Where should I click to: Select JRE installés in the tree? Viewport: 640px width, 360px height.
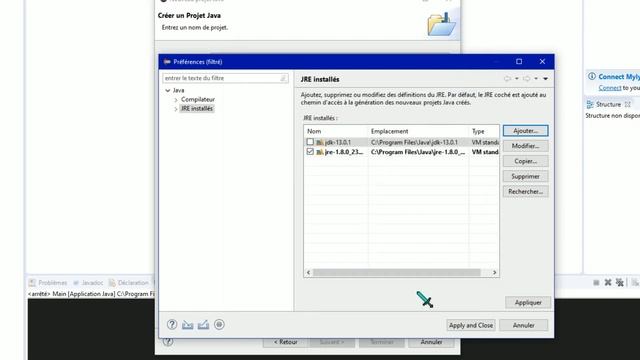coord(197,109)
